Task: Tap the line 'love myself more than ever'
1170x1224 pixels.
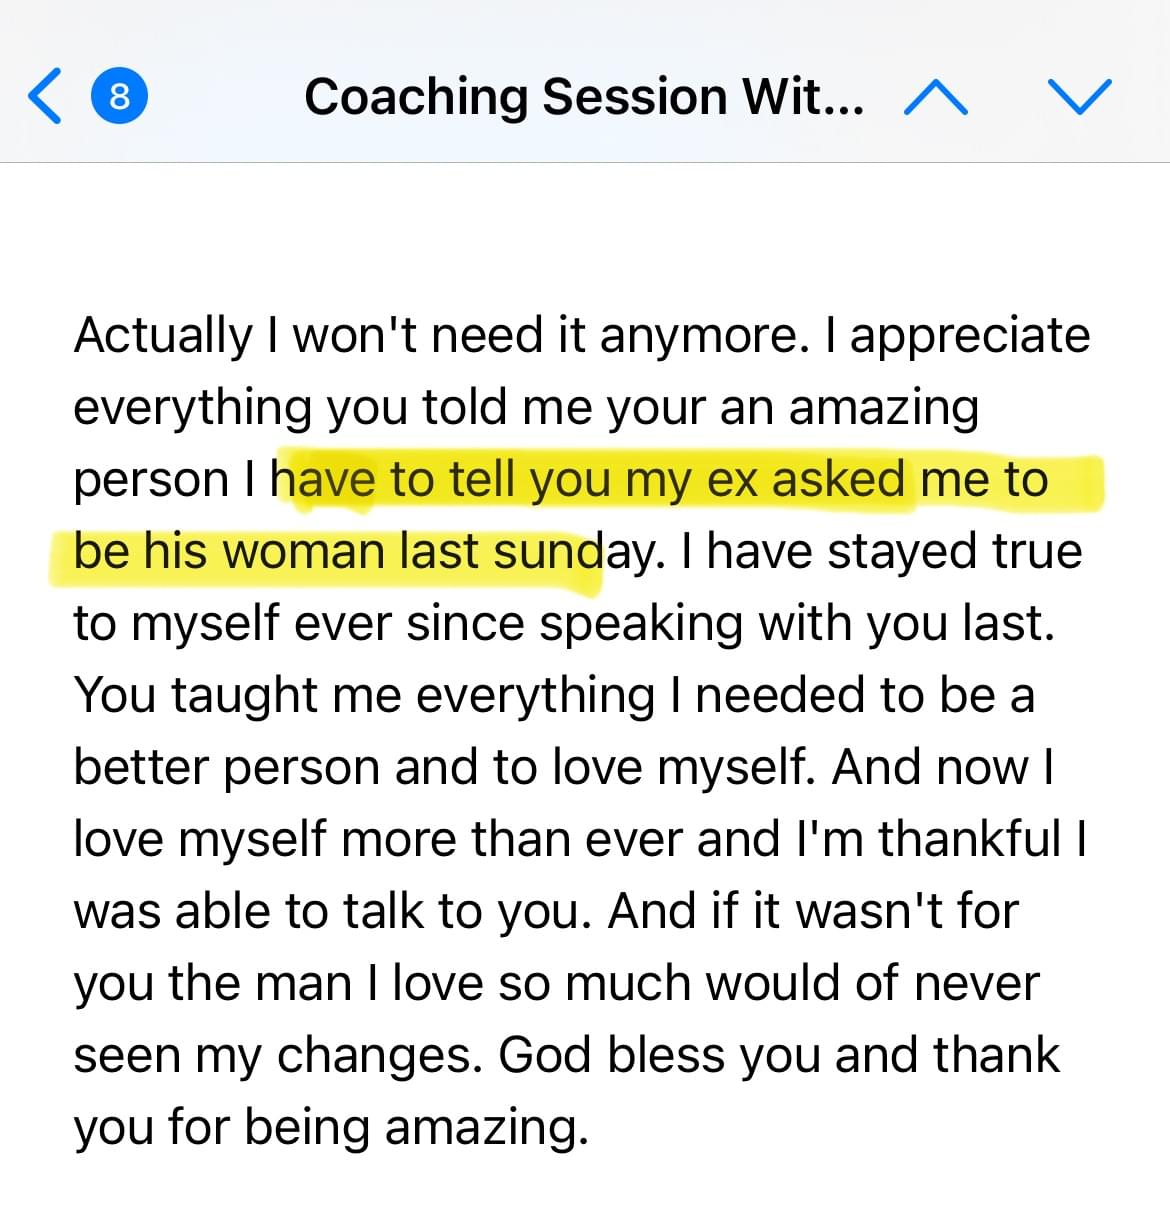Action: tap(580, 839)
